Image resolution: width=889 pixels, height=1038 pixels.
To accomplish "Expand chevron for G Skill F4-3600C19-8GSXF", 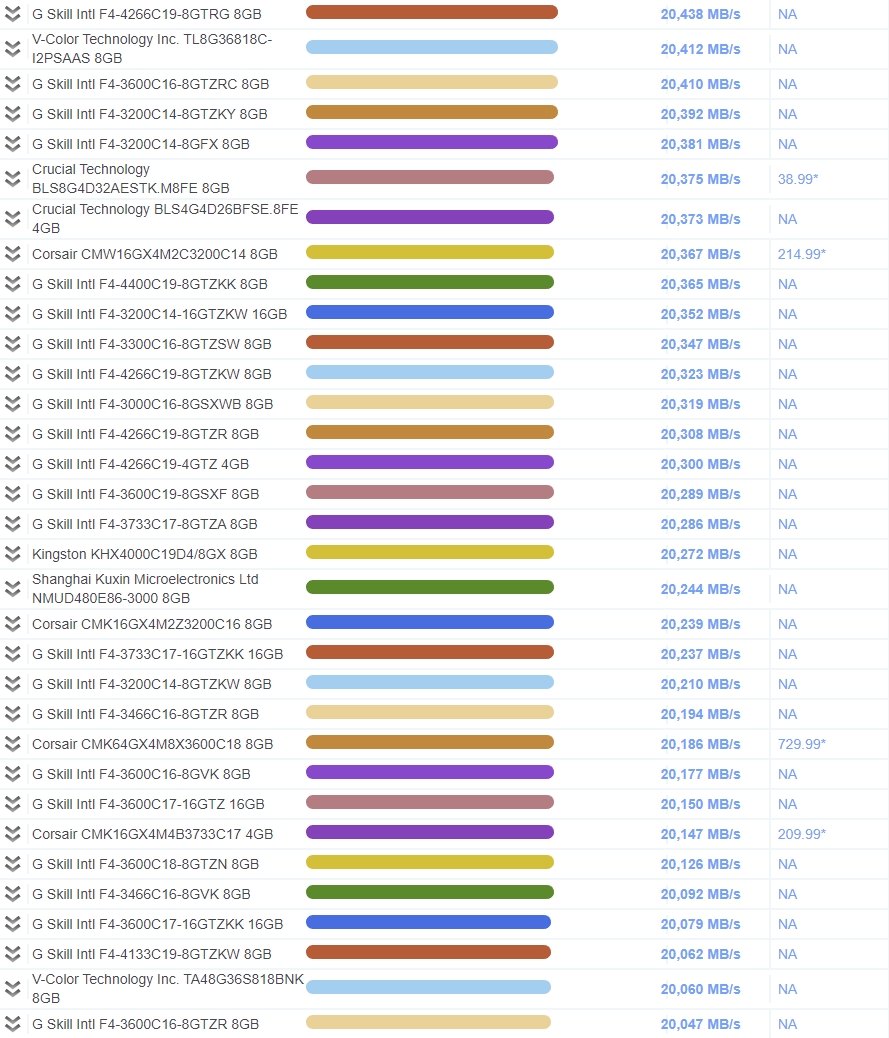I will (x=13, y=494).
